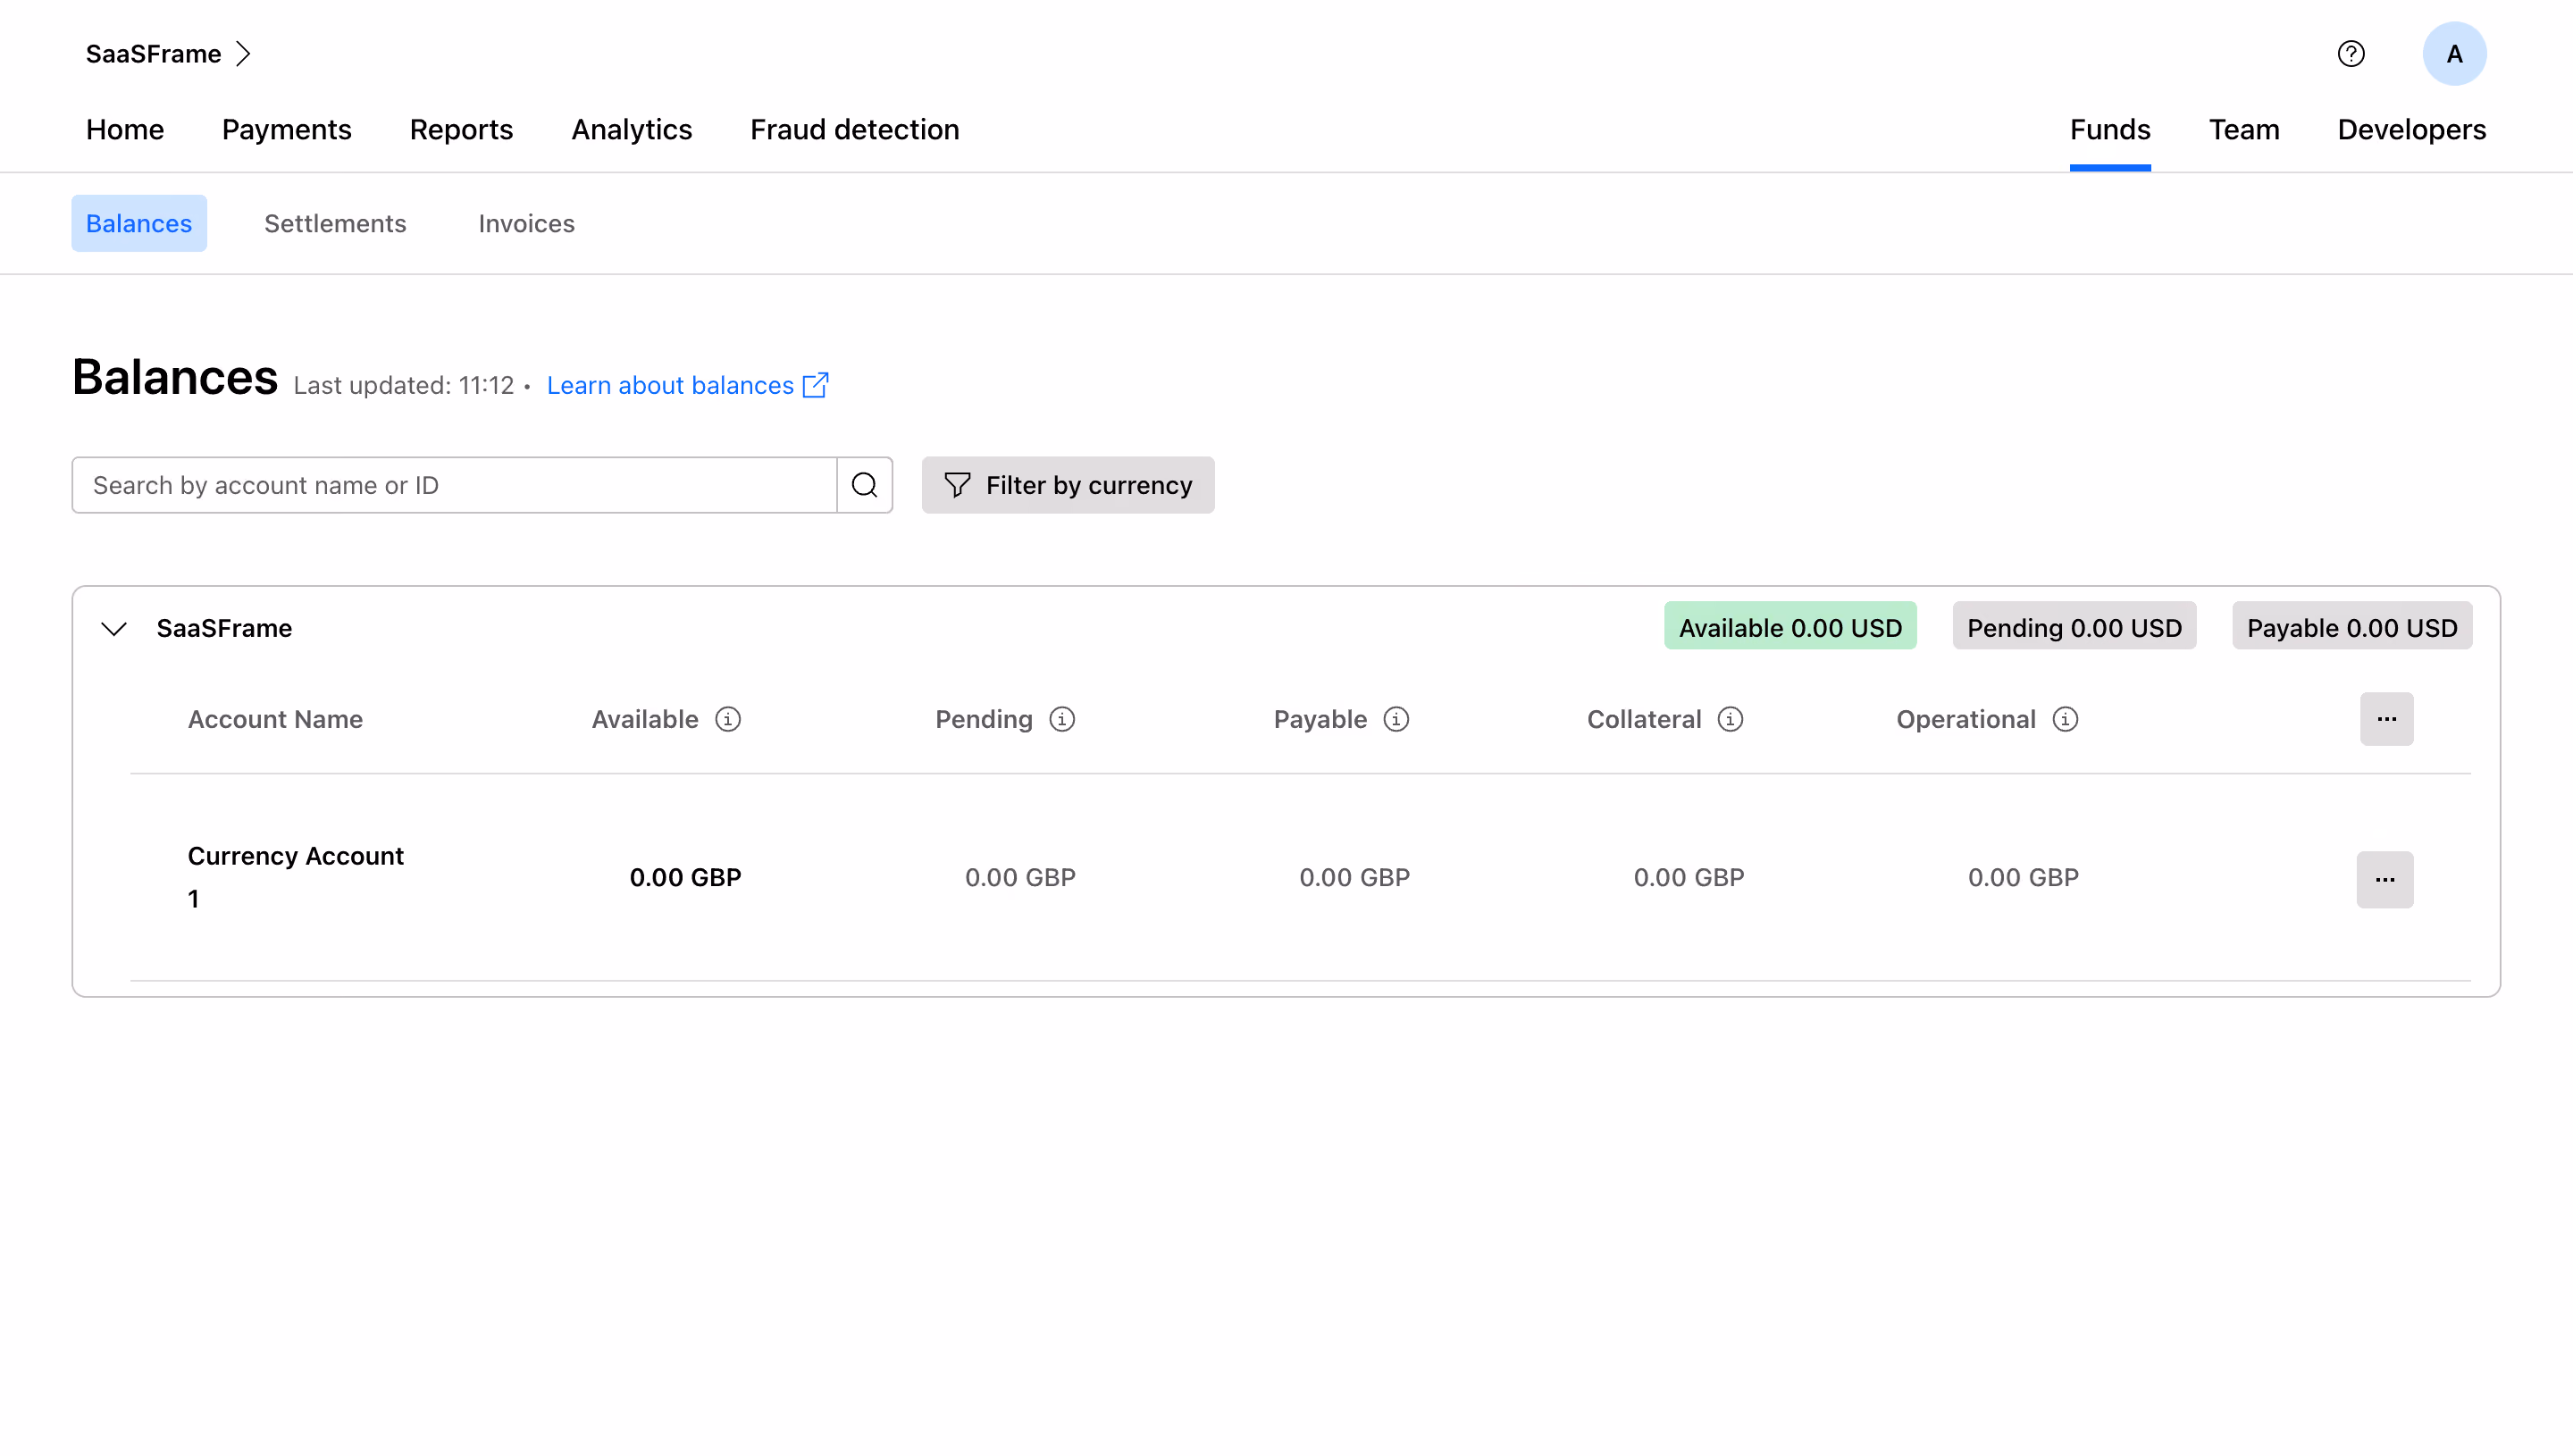Click the search magnifier icon button

(x=865, y=485)
